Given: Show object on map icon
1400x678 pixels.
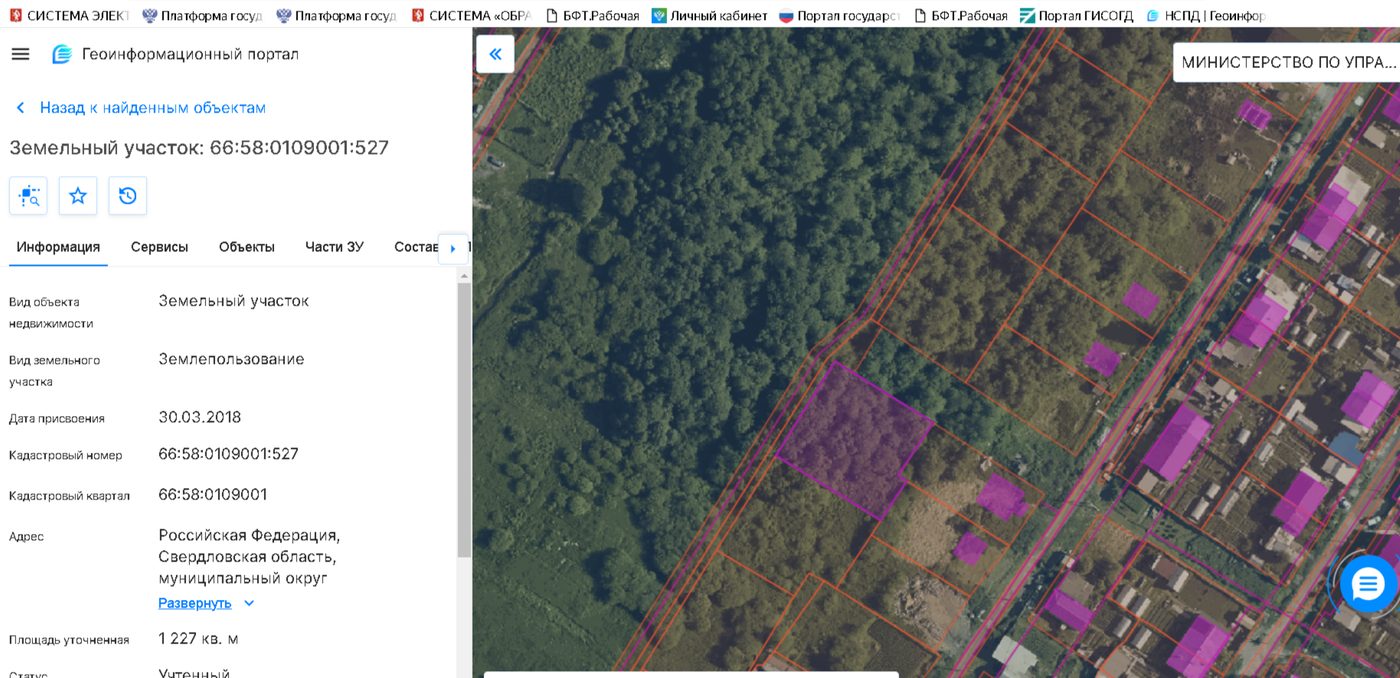Looking at the screenshot, I should [x=28, y=196].
